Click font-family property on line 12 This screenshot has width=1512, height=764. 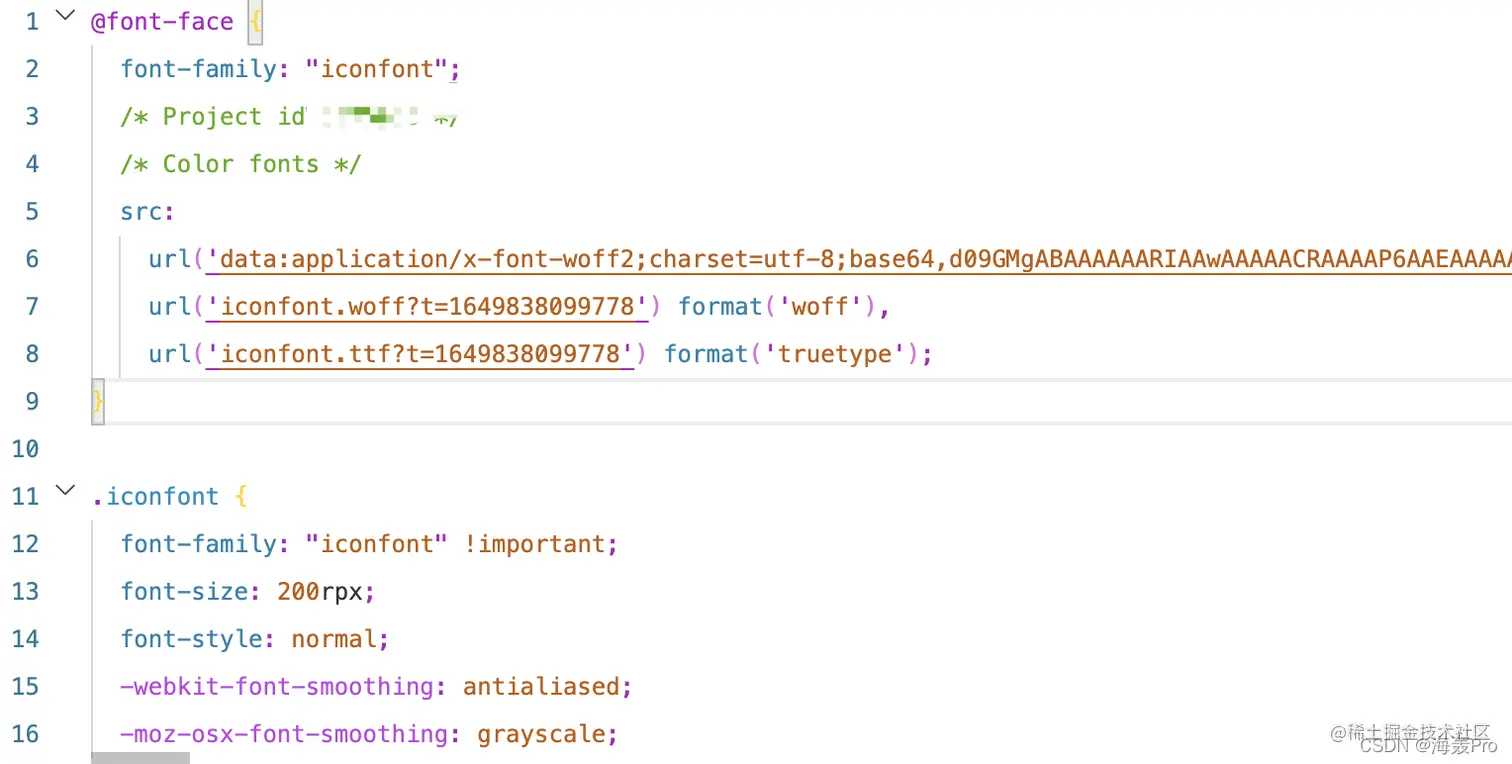(198, 544)
